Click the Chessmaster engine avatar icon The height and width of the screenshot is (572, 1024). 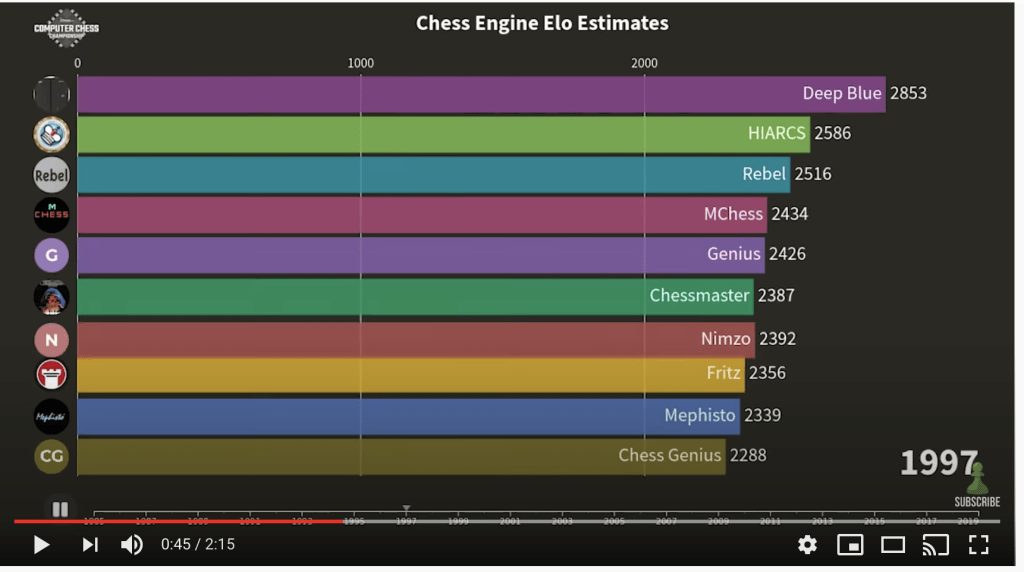[52, 296]
